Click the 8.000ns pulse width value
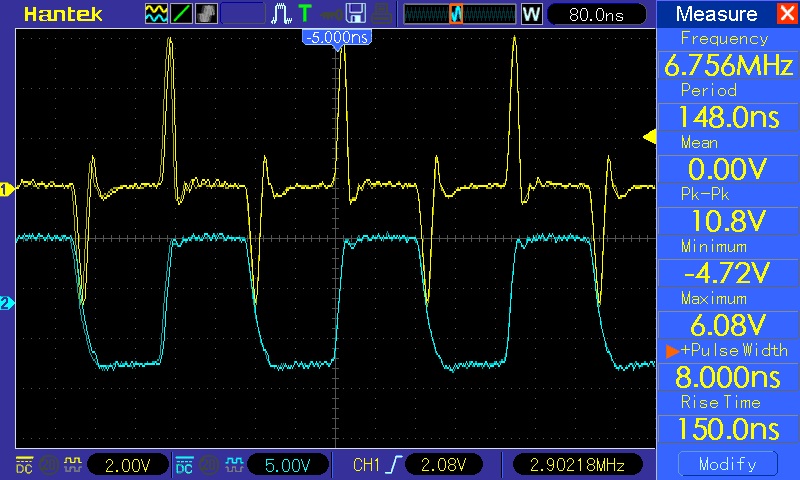The image size is (800, 480). click(728, 377)
